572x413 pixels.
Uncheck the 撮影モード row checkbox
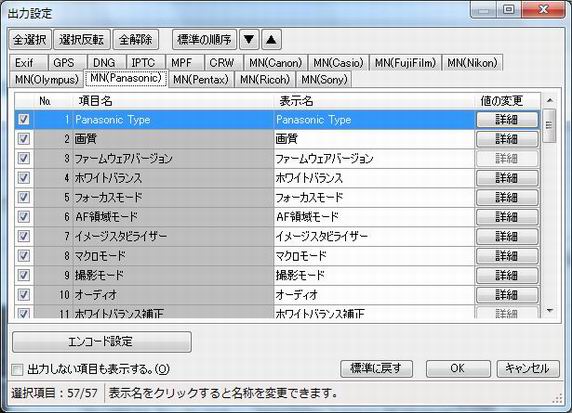(x=24, y=275)
